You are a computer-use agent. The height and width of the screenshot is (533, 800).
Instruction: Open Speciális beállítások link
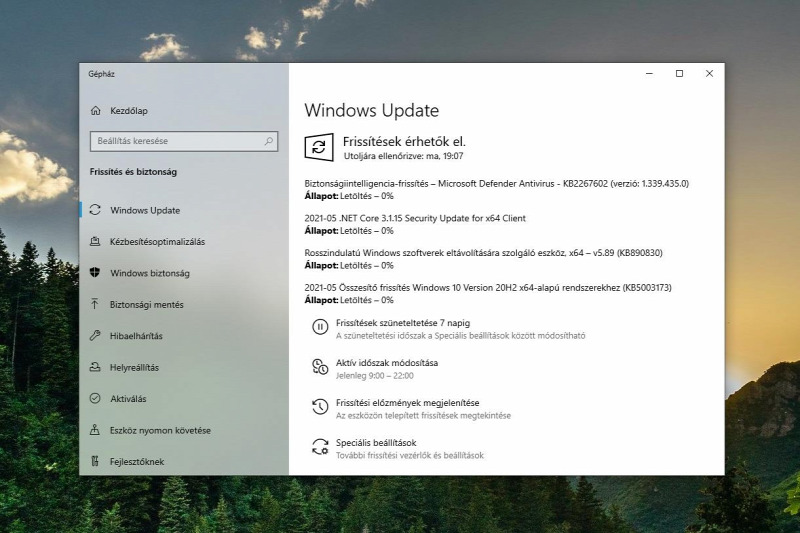376,442
